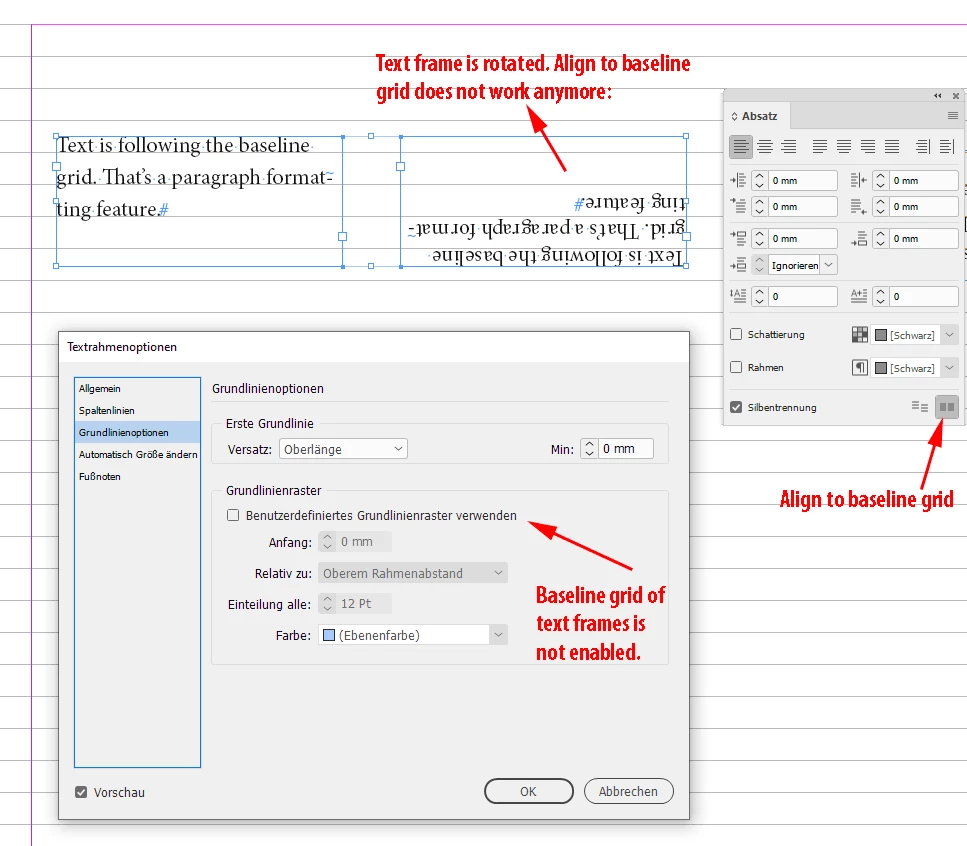Collapse the Absatz panel with double arrows
The image size is (967, 846).
point(937,96)
